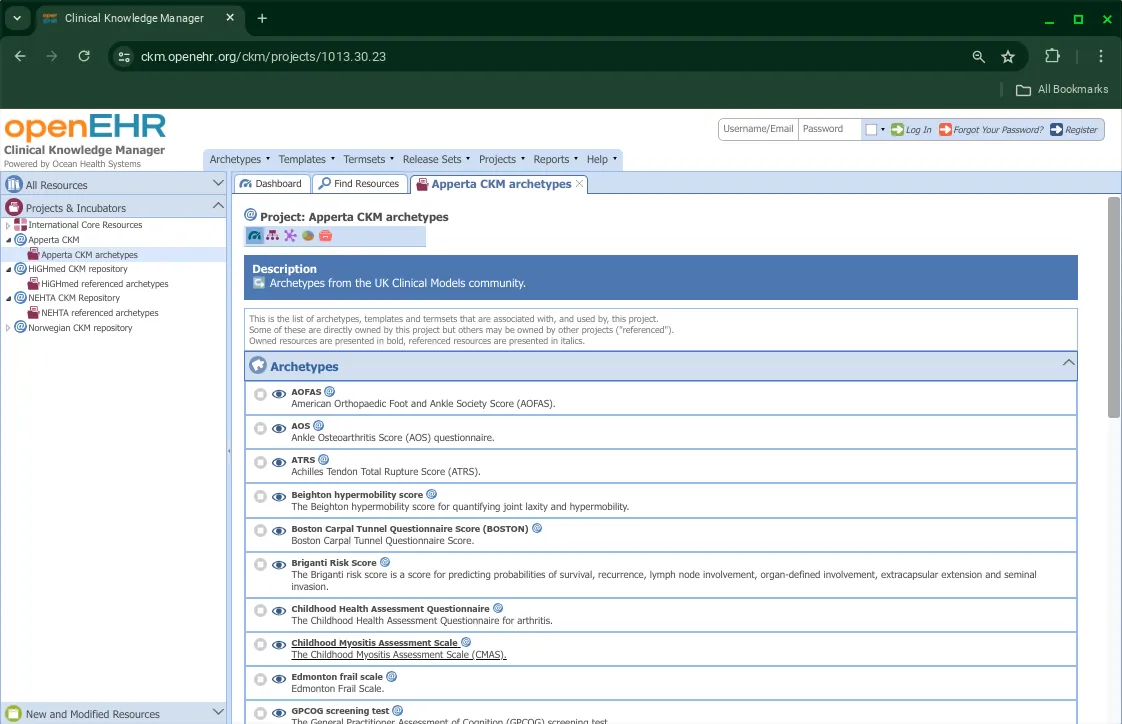Viewport: 1122px width, 724px height.
Task: Click the hierarchy tree icon in project toolbar
Action: [273, 235]
